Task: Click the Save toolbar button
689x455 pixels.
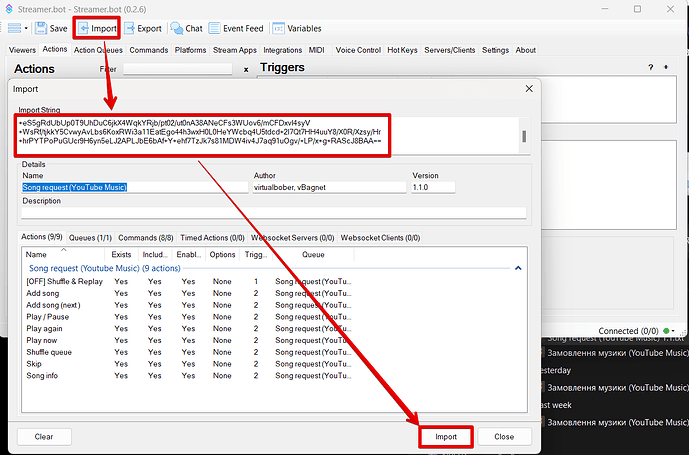Action: click(x=51, y=29)
